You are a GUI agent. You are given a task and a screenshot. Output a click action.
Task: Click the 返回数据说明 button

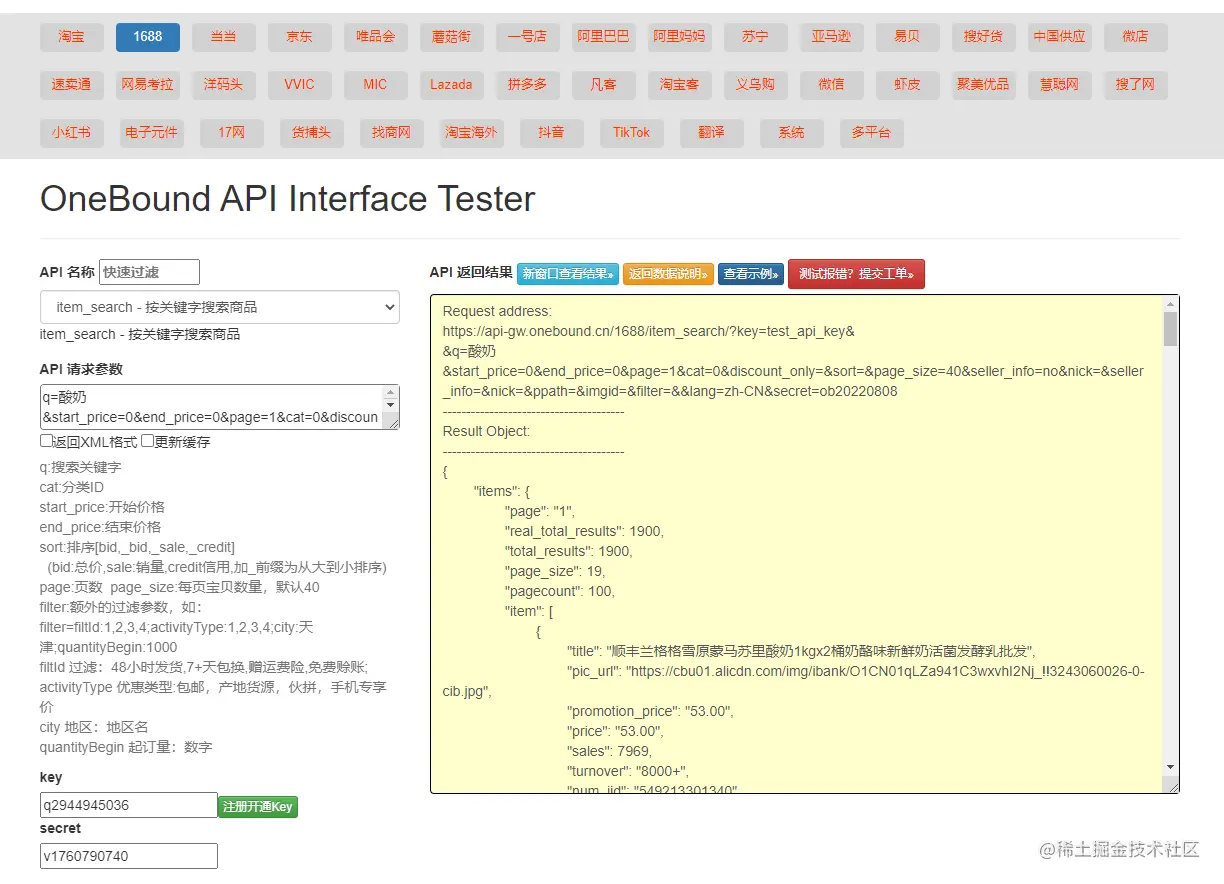pyautogui.click(x=668, y=274)
